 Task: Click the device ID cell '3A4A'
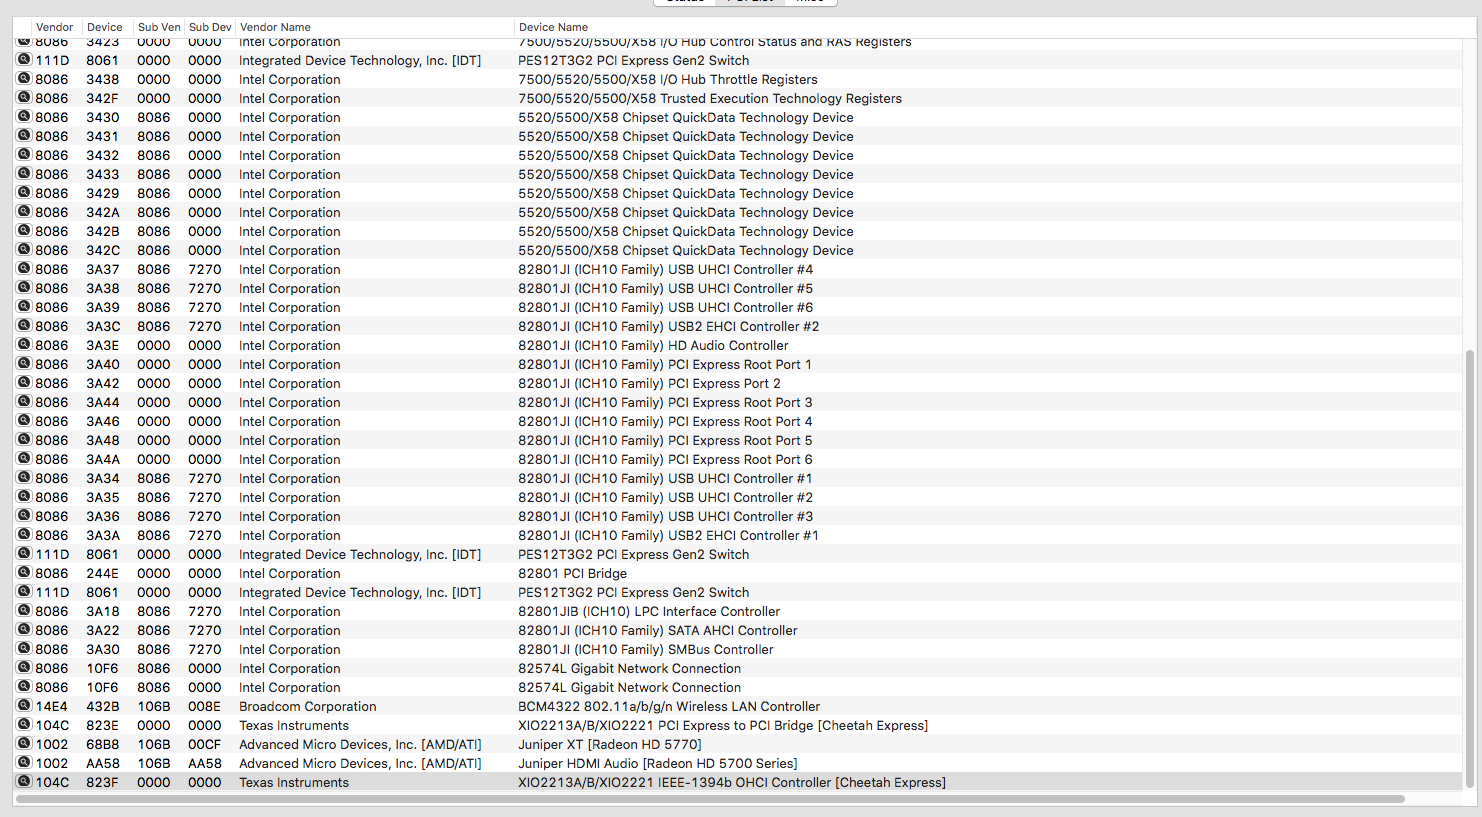click(102, 459)
